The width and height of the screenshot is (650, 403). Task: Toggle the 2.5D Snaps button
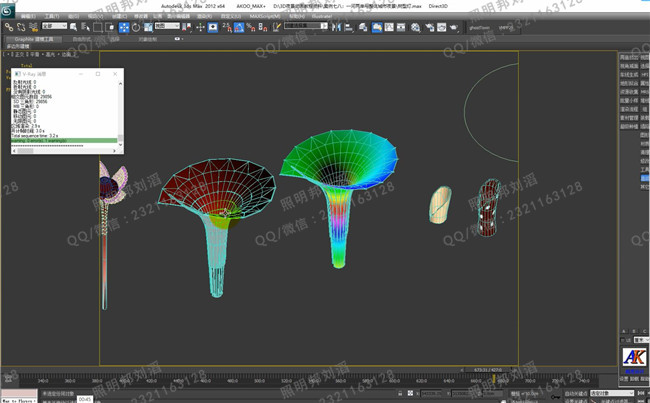(227, 27)
